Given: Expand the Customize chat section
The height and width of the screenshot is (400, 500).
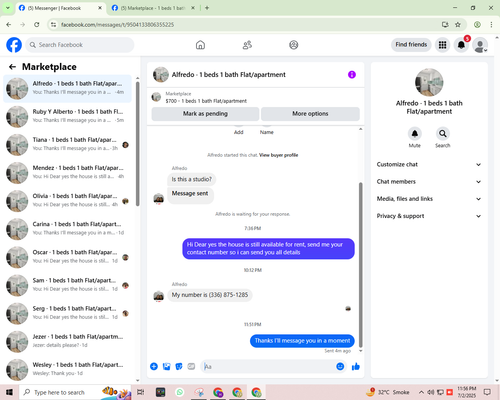Looking at the screenshot, I should coord(429,164).
